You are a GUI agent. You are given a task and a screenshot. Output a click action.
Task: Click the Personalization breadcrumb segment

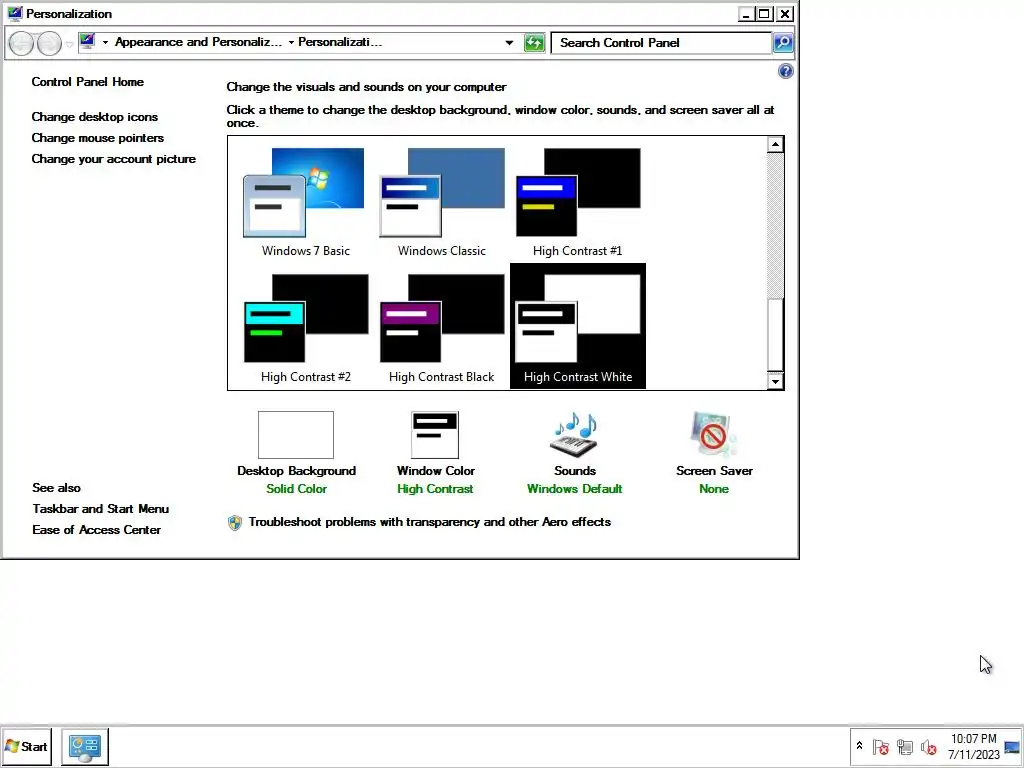[340, 42]
